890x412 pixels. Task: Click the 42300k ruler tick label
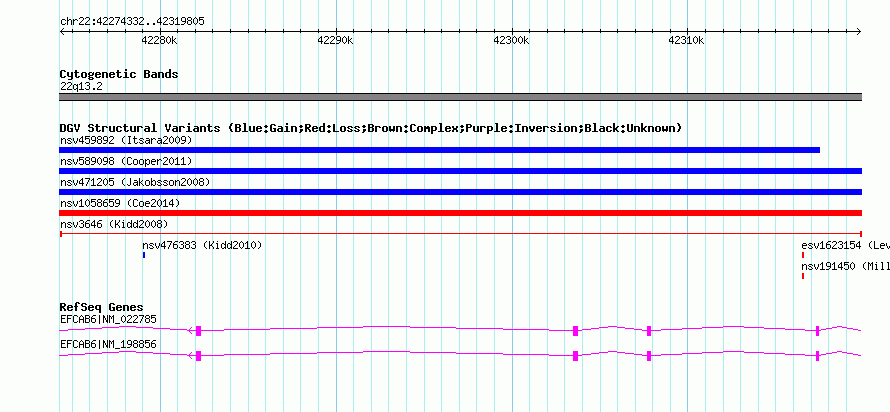click(x=511, y=41)
